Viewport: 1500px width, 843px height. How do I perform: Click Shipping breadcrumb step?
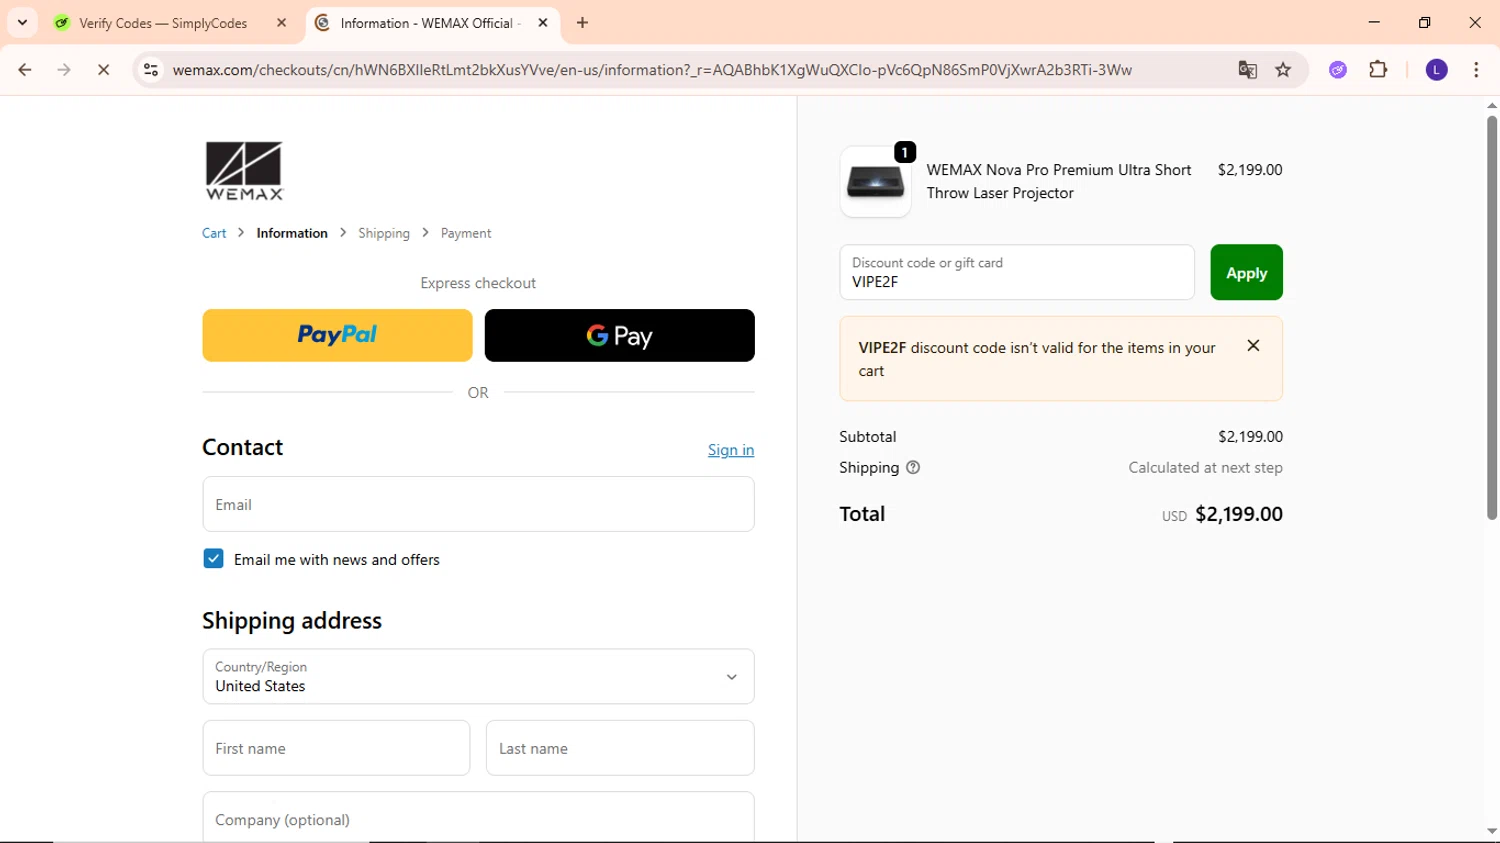[384, 233]
